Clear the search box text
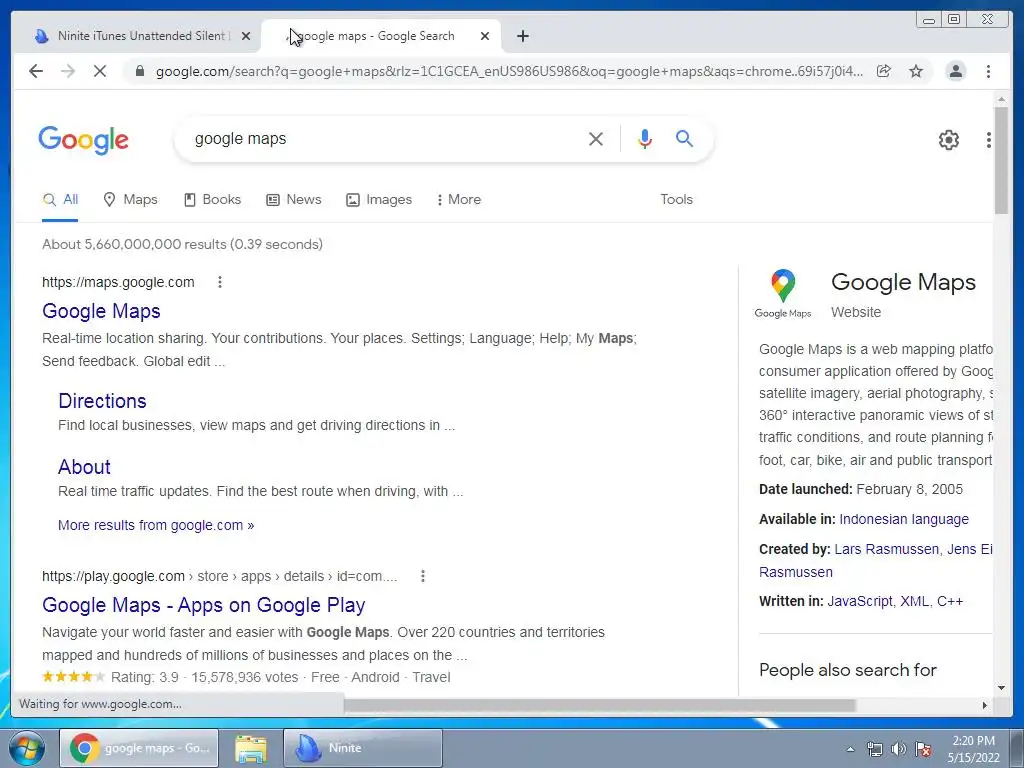The width and height of the screenshot is (1024, 768). [x=596, y=138]
